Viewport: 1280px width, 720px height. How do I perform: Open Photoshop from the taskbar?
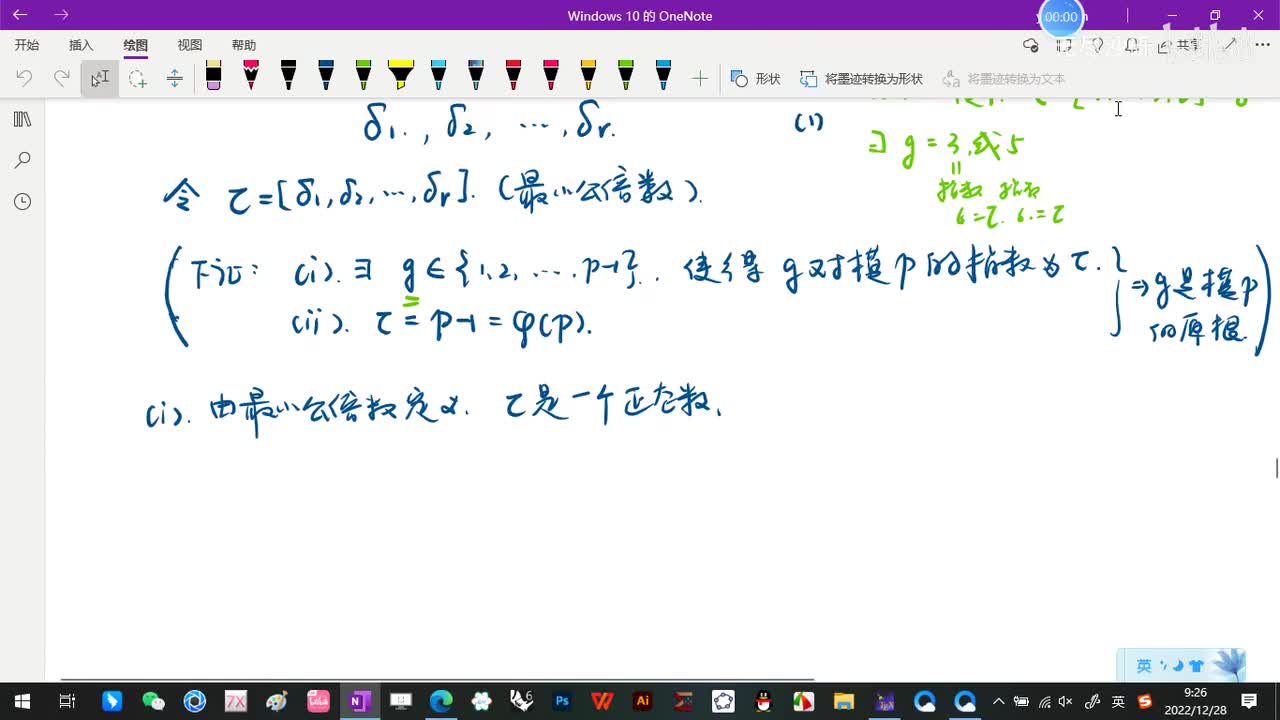coord(562,701)
